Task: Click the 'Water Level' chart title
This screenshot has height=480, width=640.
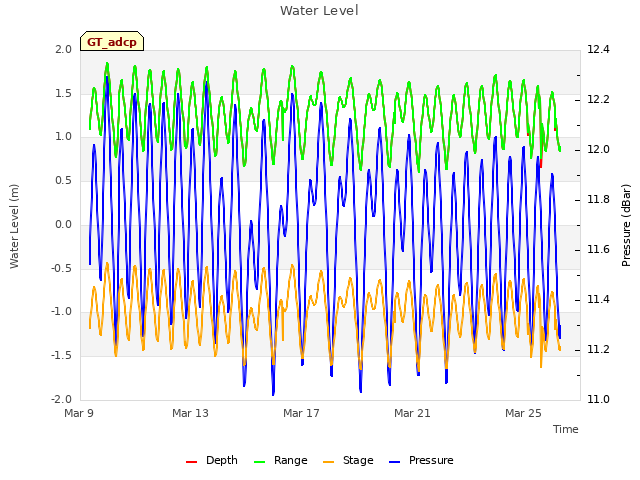Action: [319, 11]
